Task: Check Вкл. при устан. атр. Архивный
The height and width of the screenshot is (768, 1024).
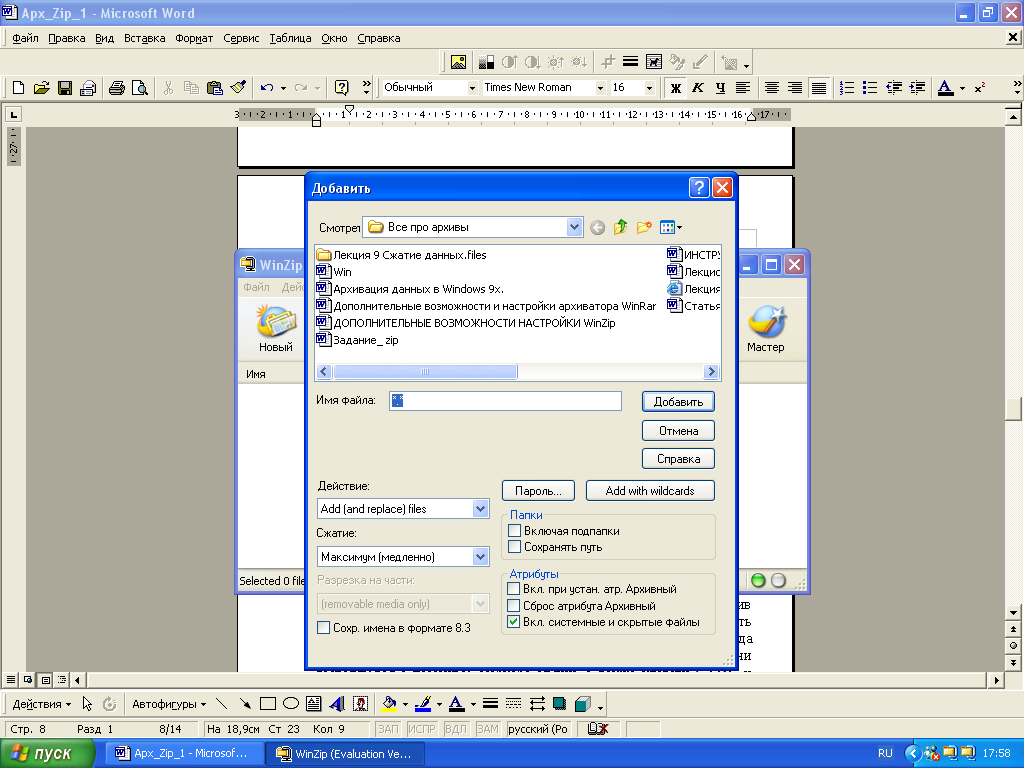Action: tap(514, 588)
